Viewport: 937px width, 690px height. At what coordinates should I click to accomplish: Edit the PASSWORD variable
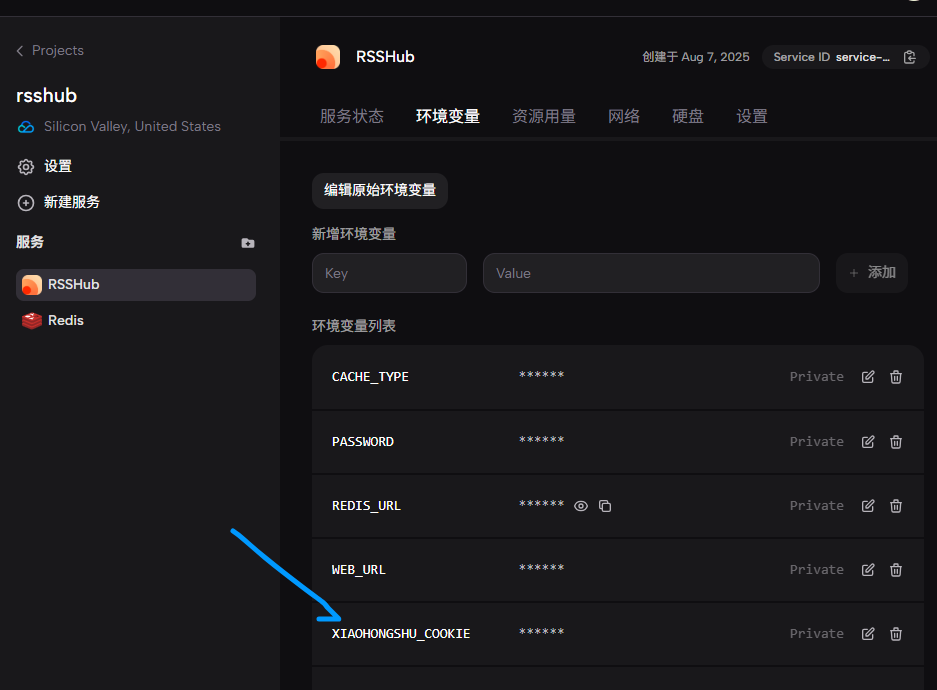[868, 442]
